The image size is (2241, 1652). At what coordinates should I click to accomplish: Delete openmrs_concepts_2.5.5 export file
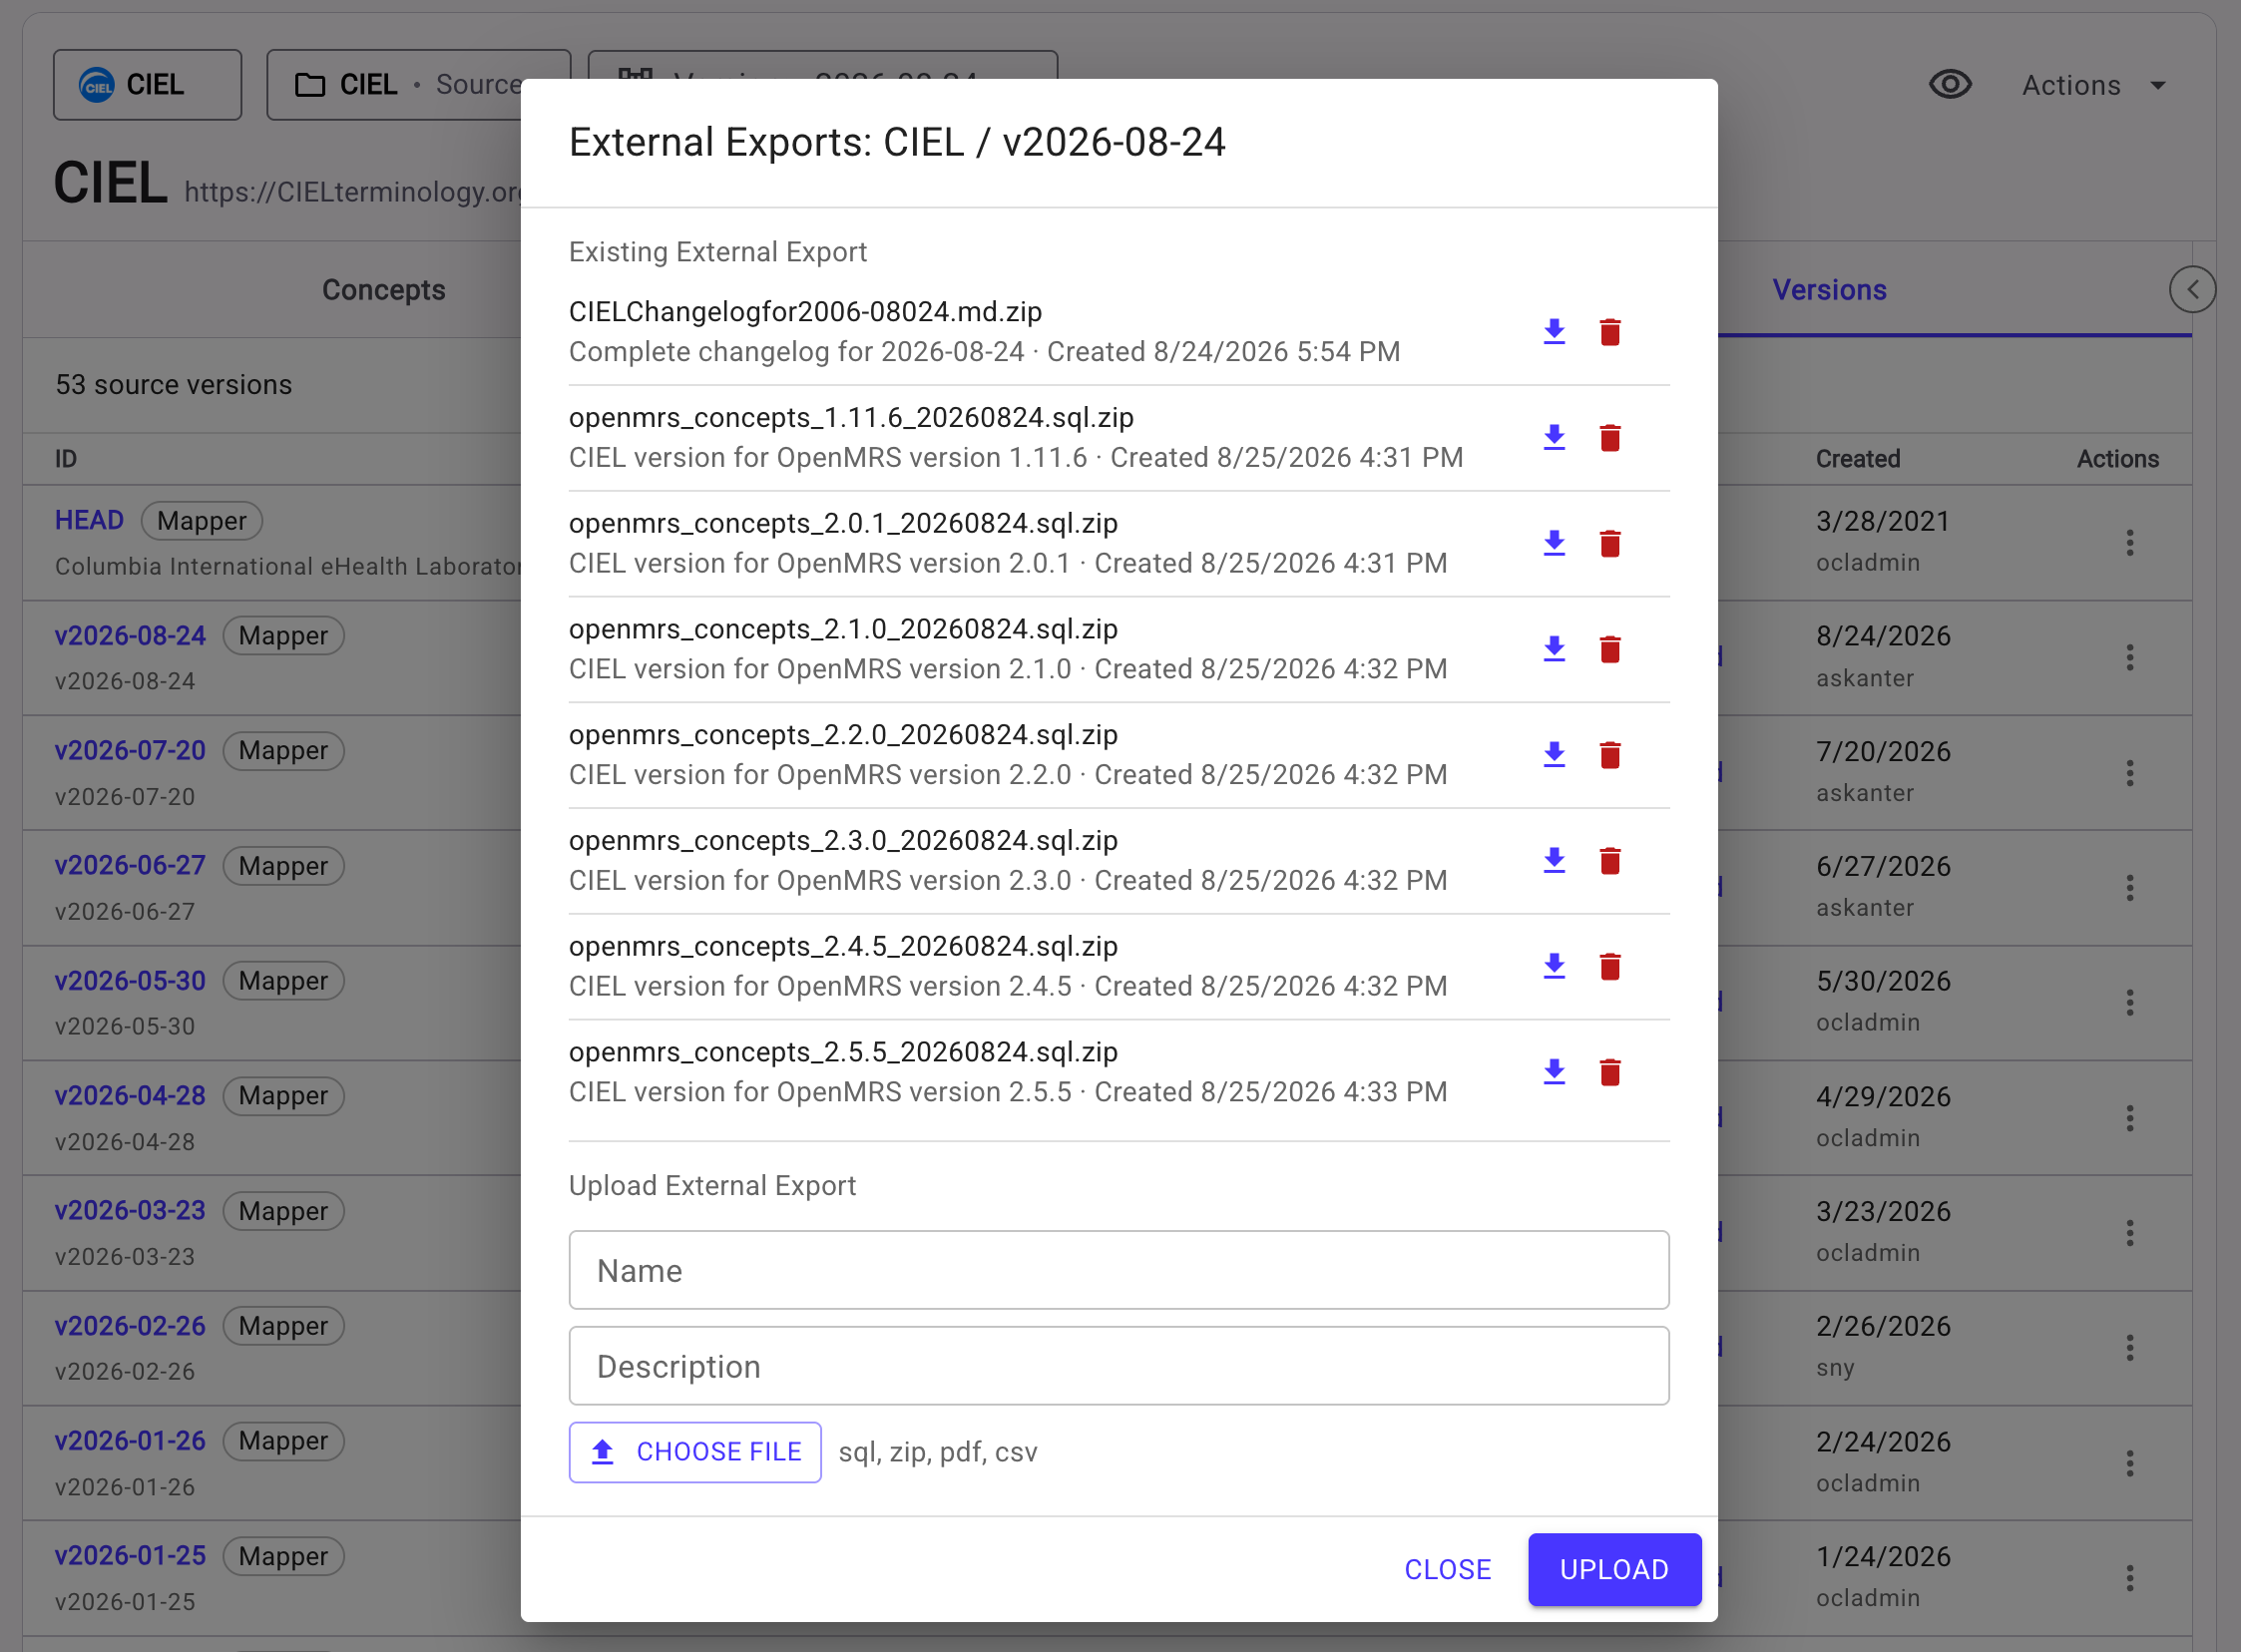tap(1610, 1072)
